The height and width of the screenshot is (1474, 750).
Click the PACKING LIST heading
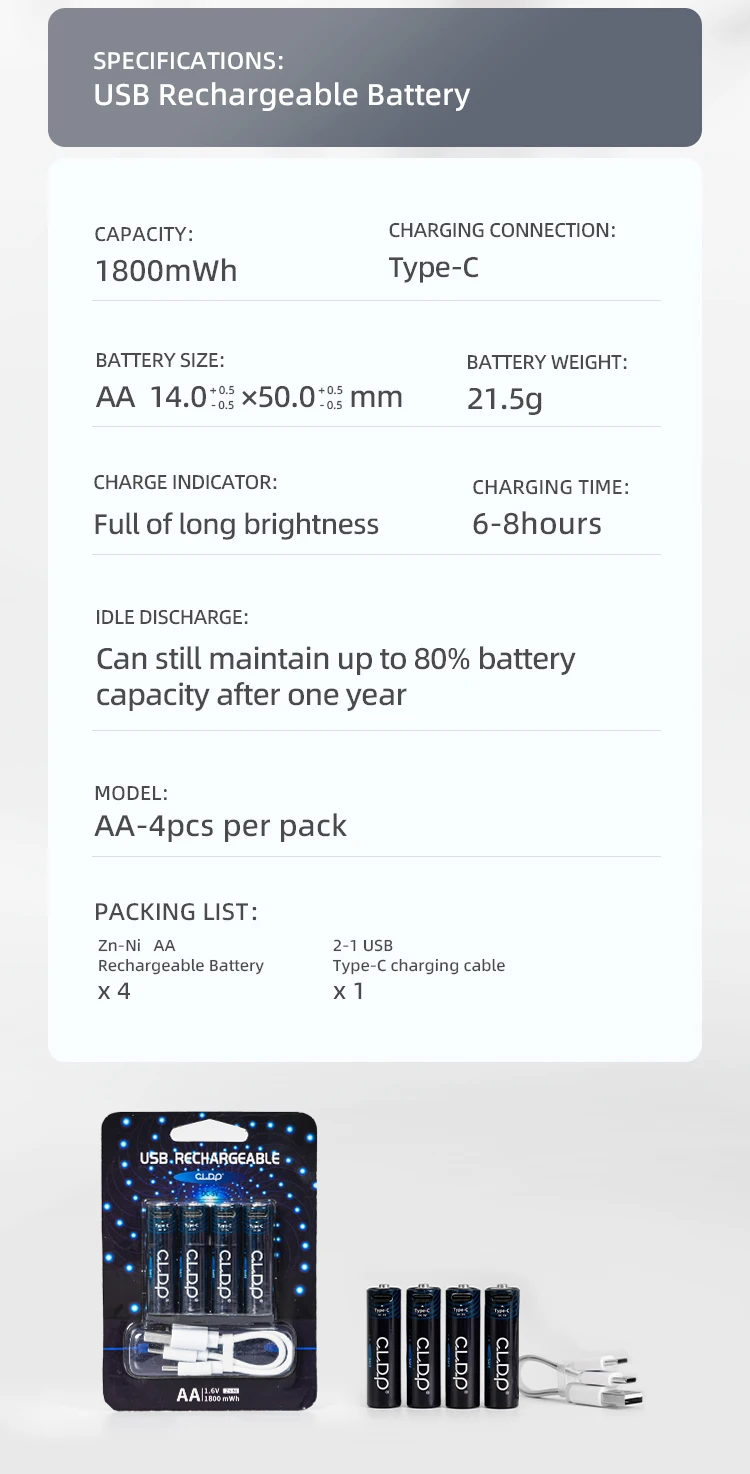point(175,912)
